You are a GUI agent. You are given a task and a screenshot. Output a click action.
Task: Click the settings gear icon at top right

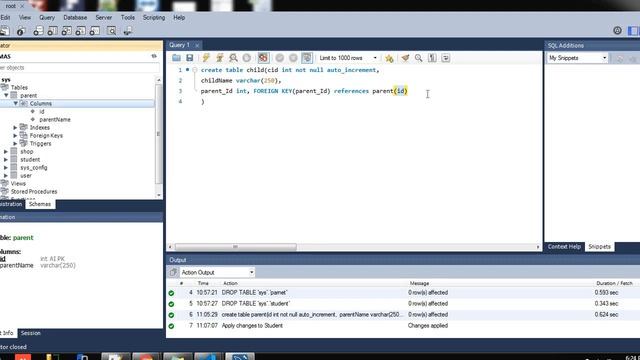tap(617, 31)
